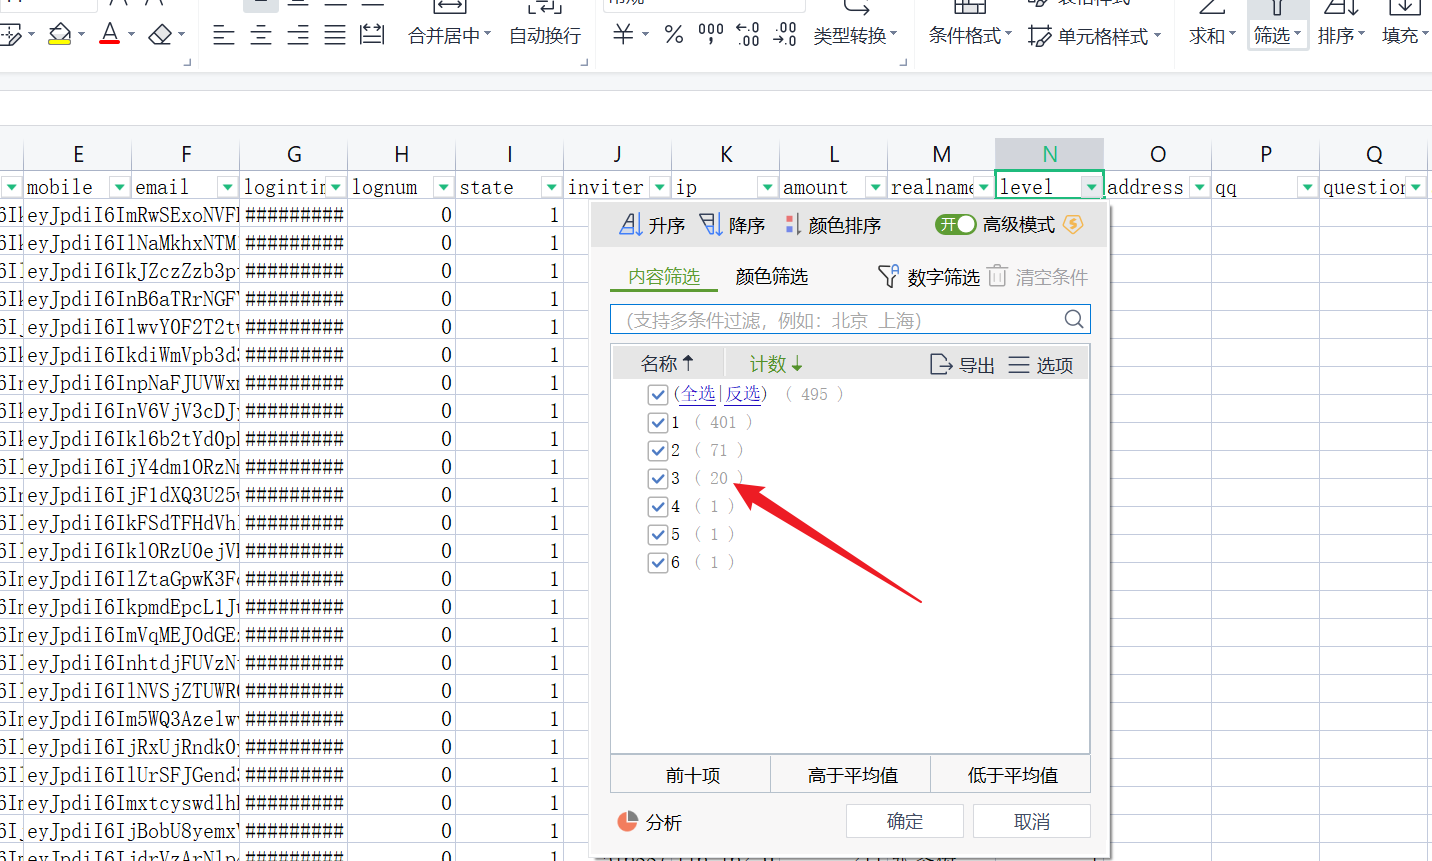This screenshot has height=861, width=1432.
Task: Click the cell style icon
Action: pos(1040,36)
